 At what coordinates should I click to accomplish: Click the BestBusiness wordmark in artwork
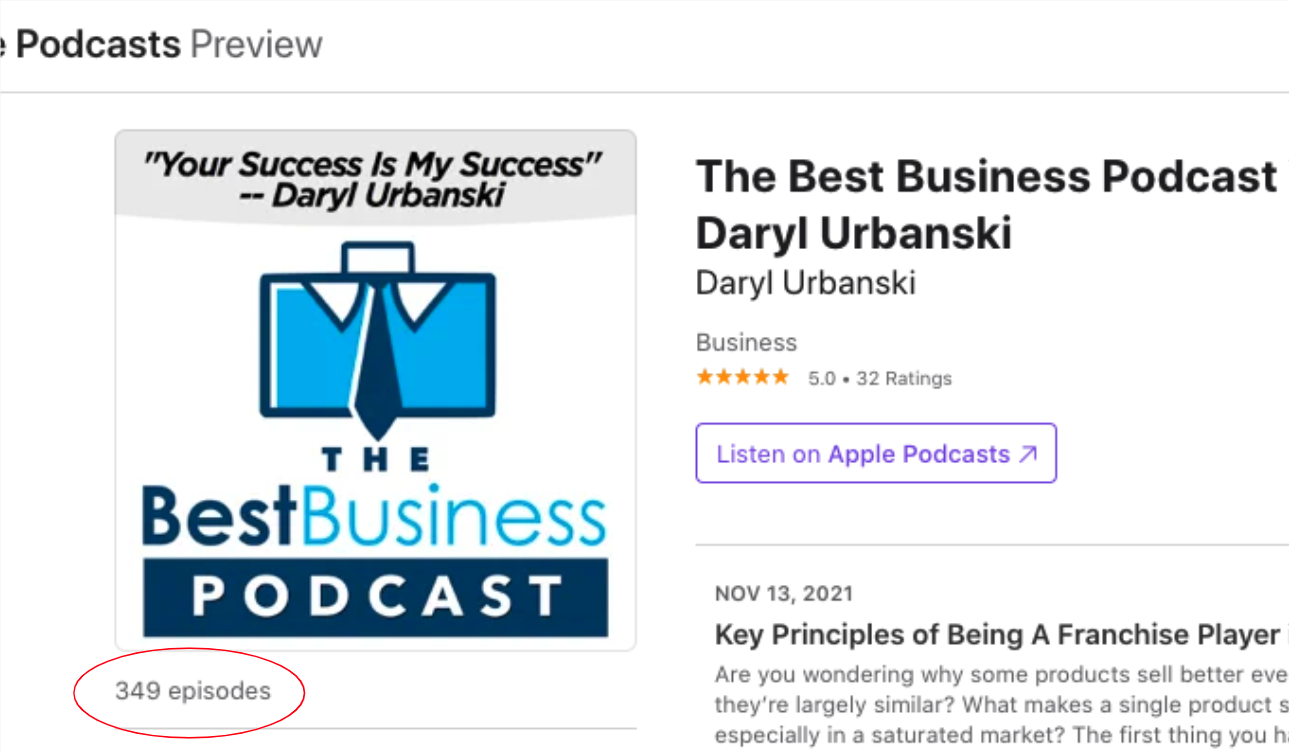tap(375, 516)
